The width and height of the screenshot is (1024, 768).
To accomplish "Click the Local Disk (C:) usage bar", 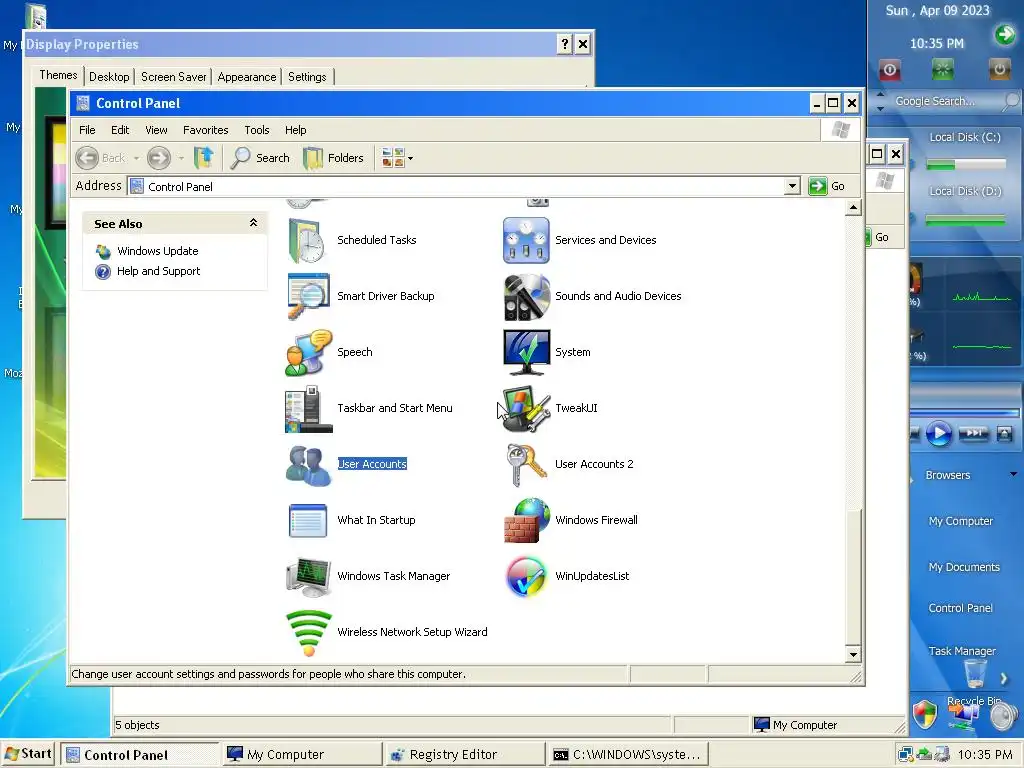I will pyautogui.click(x=965, y=165).
